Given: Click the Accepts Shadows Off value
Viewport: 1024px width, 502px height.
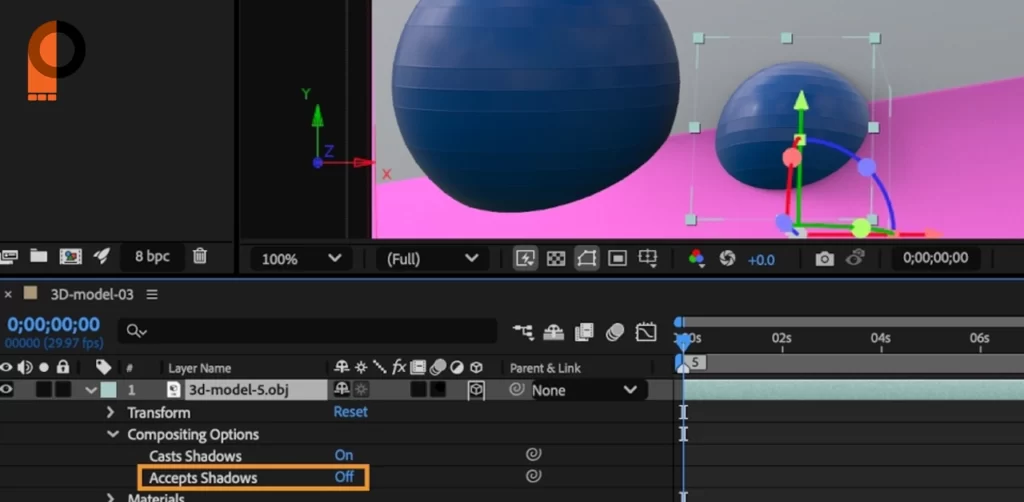Looking at the screenshot, I should tap(344, 477).
